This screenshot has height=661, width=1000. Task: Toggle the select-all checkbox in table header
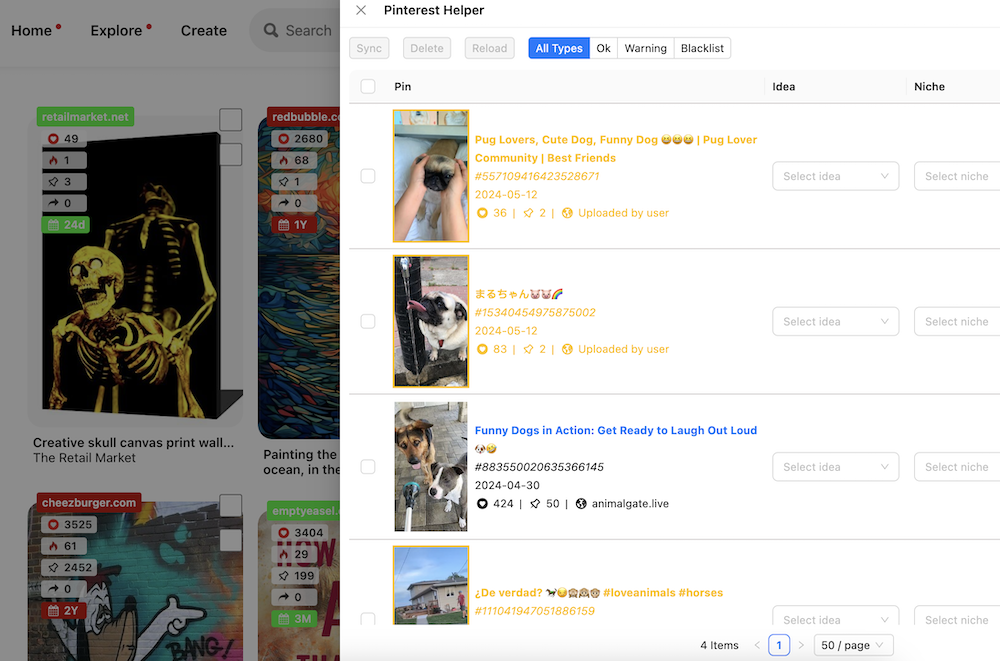[368, 87]
